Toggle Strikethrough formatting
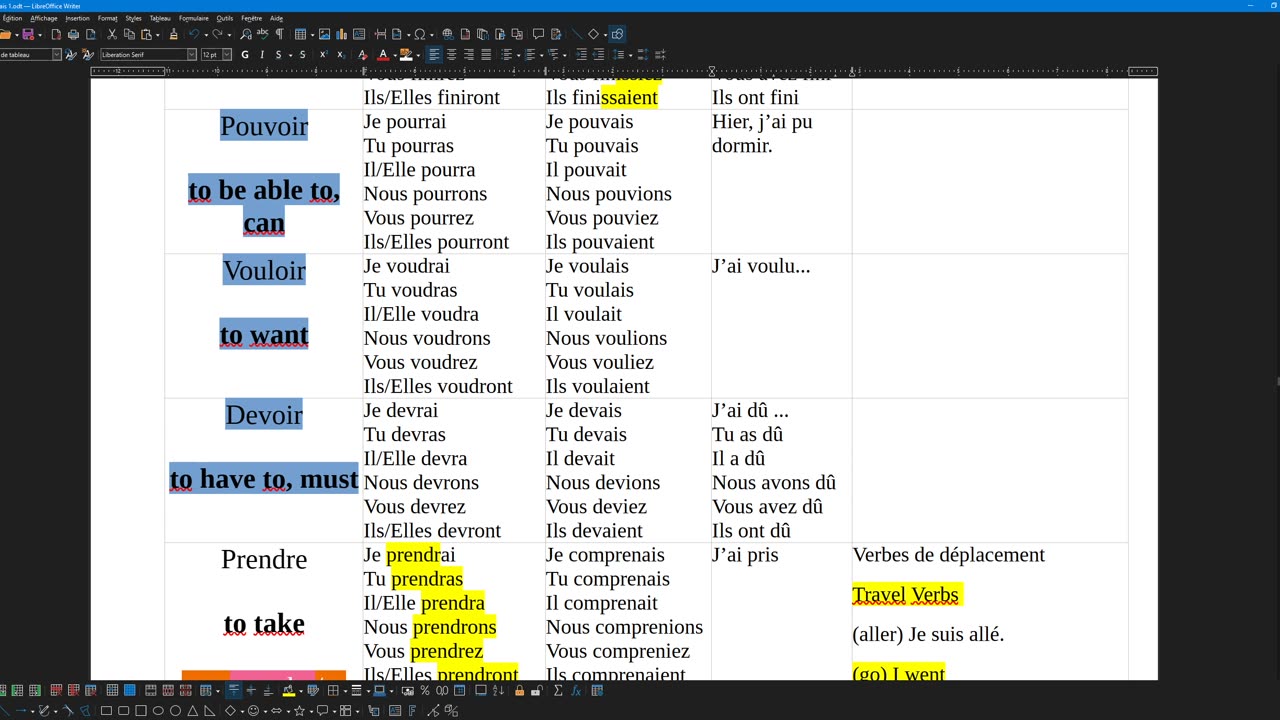 click(302, 54)
